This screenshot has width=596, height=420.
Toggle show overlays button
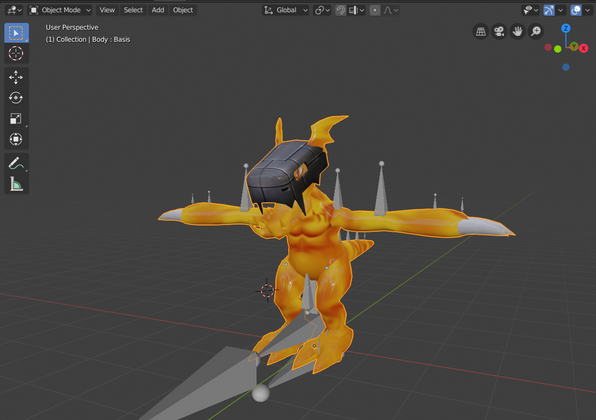coord(575,10)
